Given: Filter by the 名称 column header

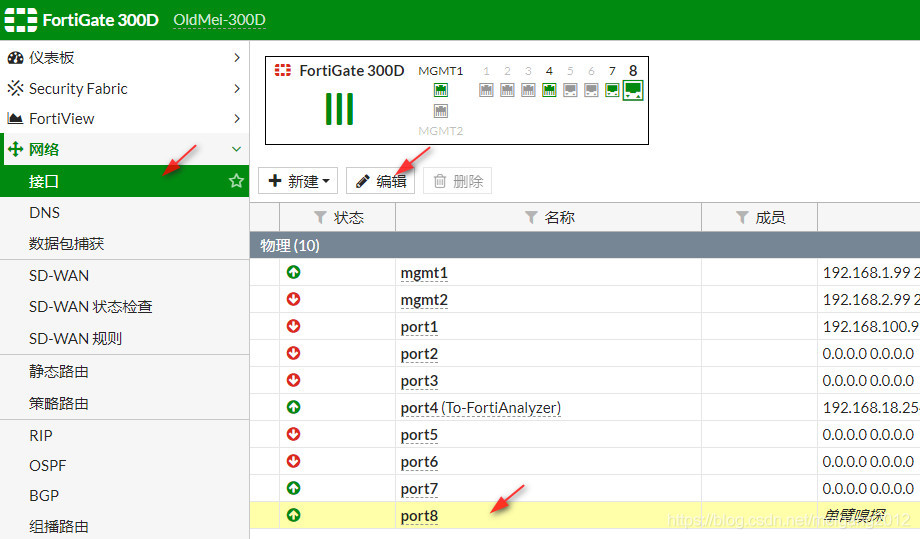Looking at the screenshot, I should tap(549, 218).
